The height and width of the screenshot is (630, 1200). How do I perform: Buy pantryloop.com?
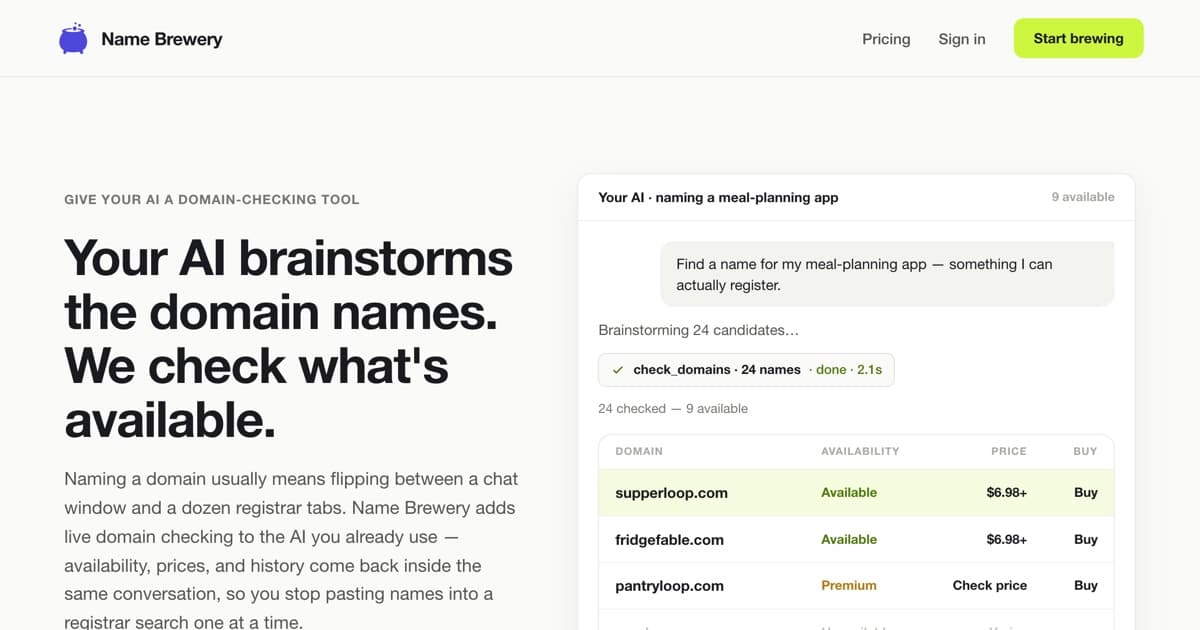pyautogui.click(x=1085, y=585)
